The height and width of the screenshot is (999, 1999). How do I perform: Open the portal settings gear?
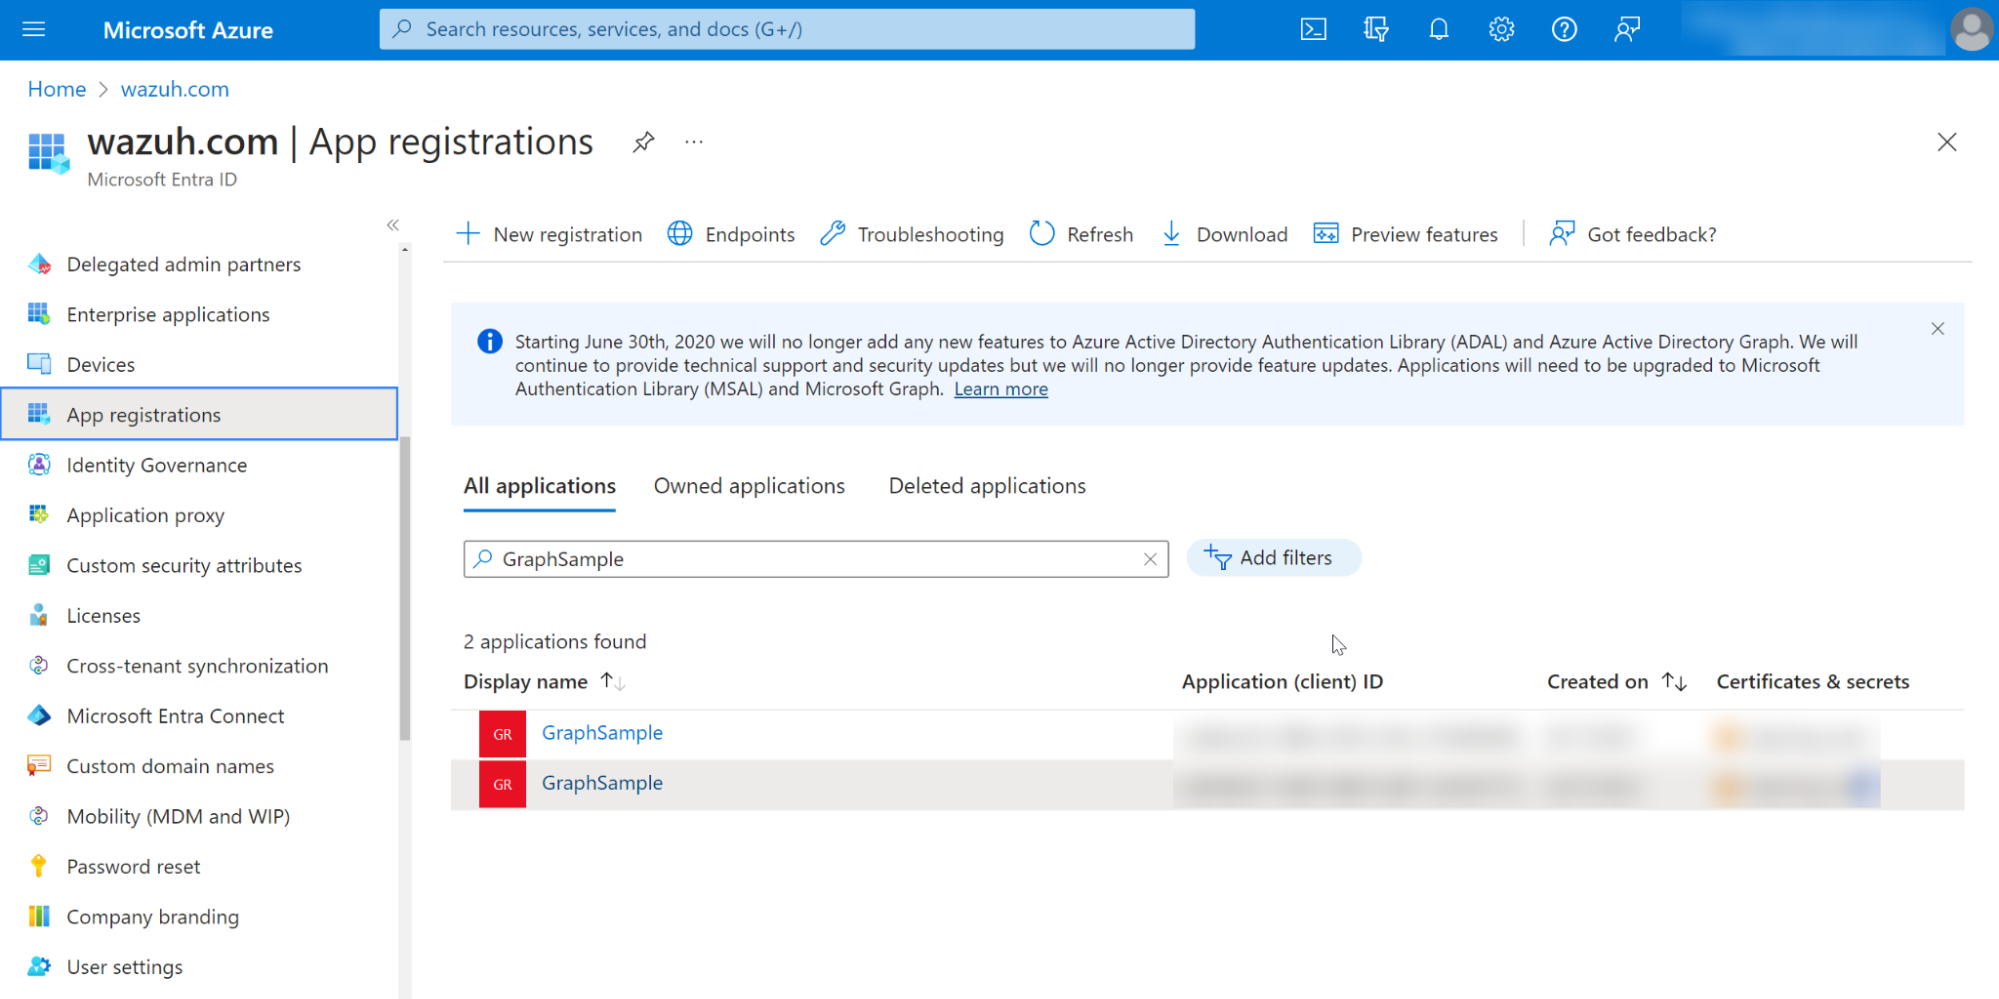1501,30
